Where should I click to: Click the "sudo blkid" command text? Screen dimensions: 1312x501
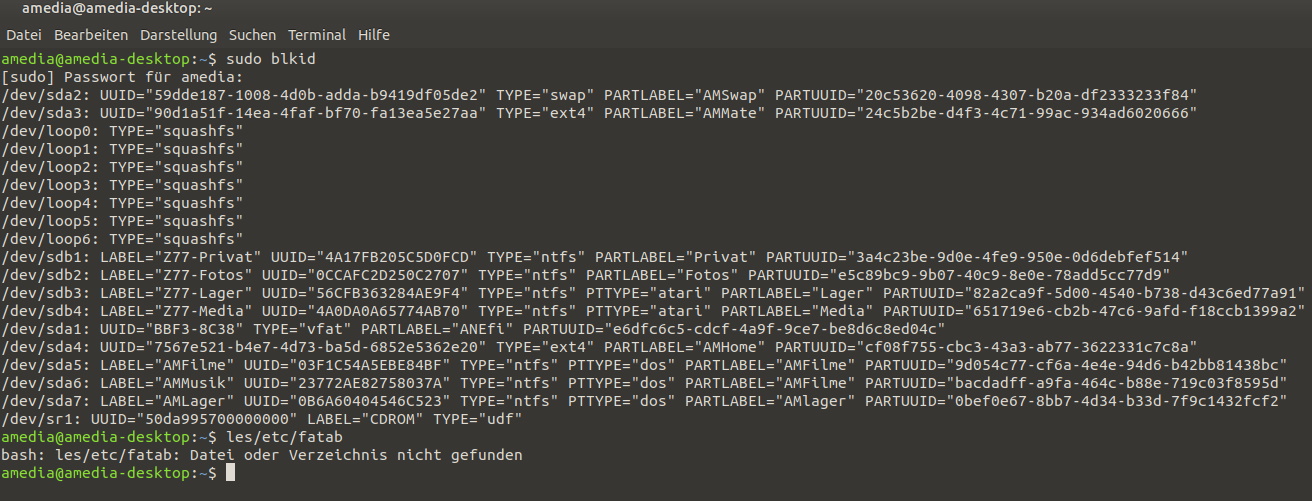[270, 59]
